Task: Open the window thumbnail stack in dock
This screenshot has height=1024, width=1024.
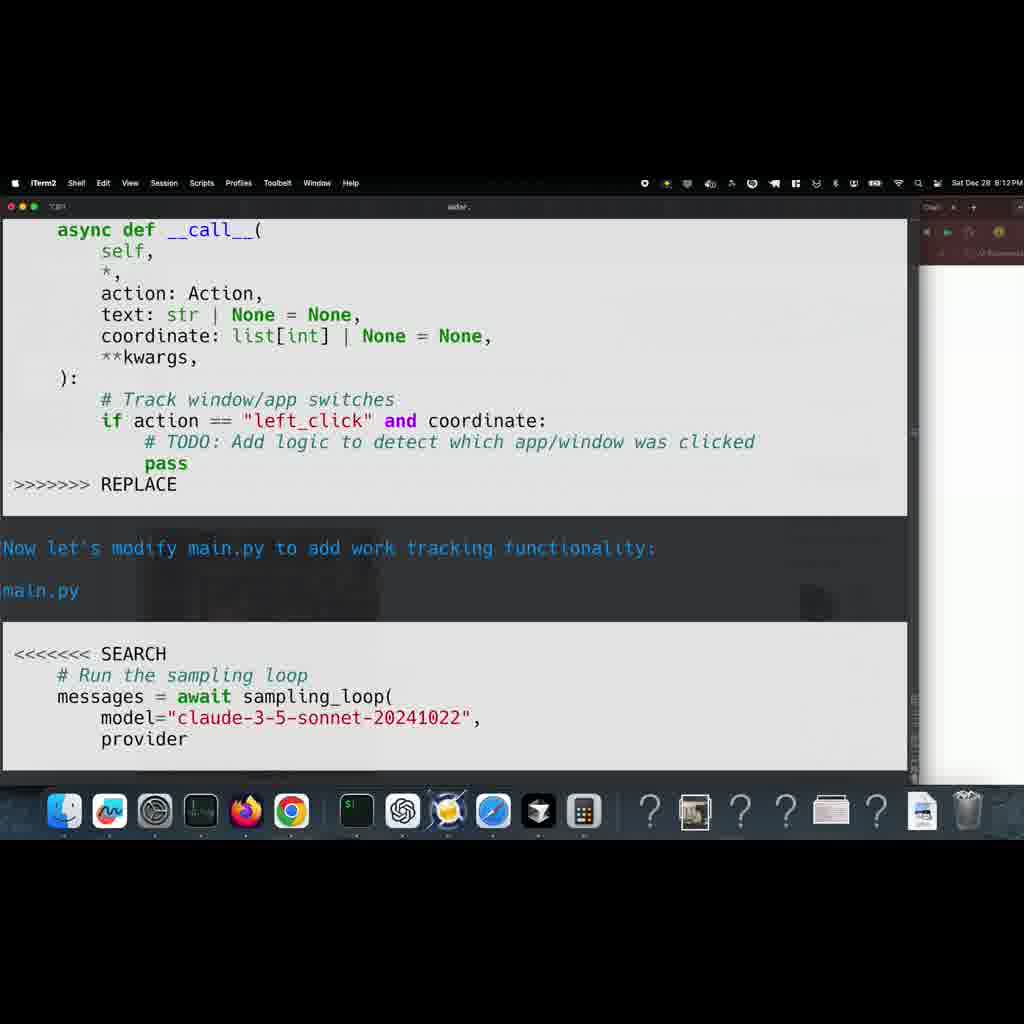Action: click(x=831, y=811)
